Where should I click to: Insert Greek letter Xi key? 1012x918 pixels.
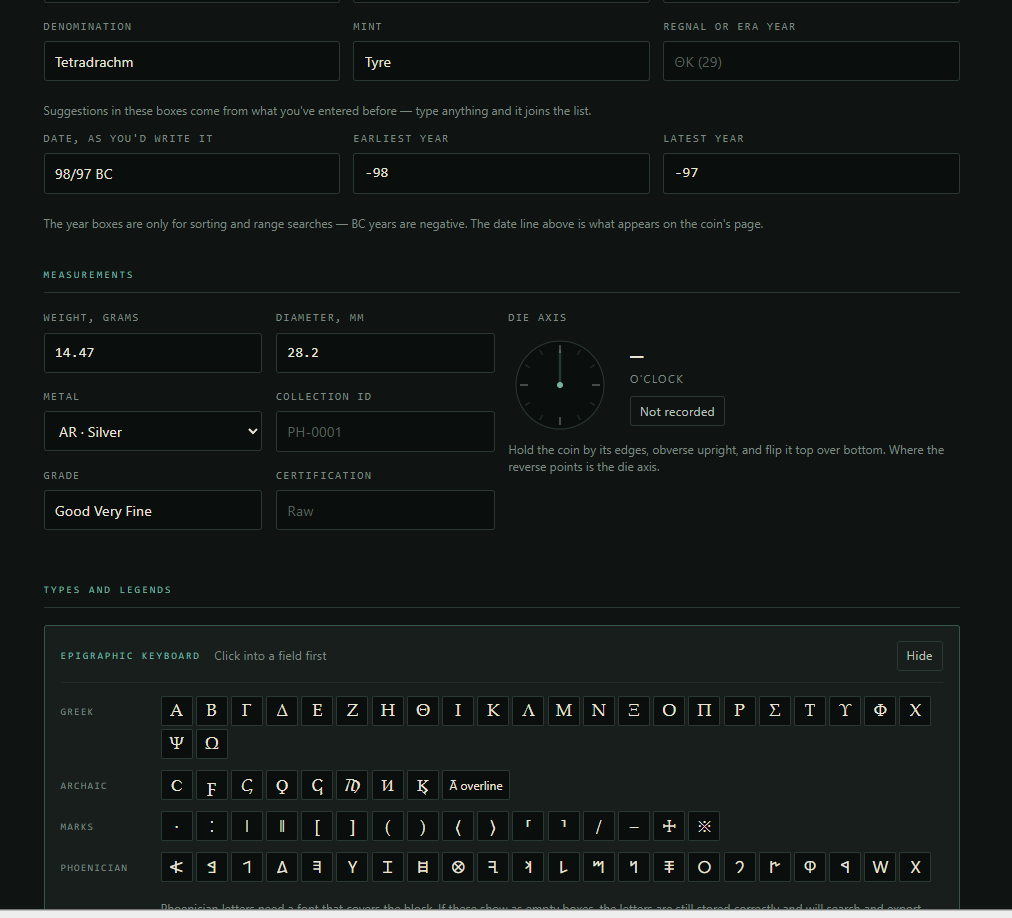pos(634,711)
